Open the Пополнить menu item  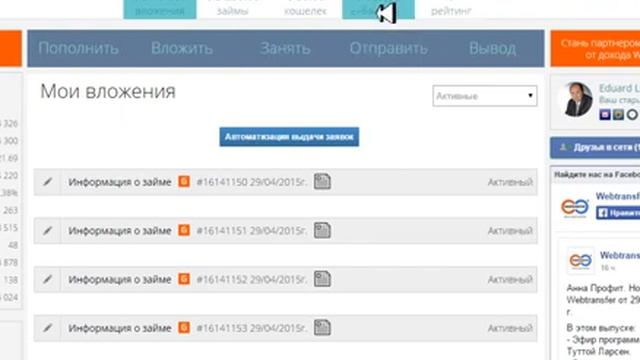(x=78, y=48)
